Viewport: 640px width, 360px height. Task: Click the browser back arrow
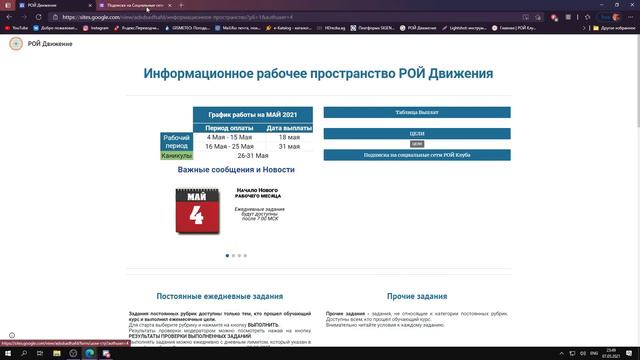(x=9, y=17)
